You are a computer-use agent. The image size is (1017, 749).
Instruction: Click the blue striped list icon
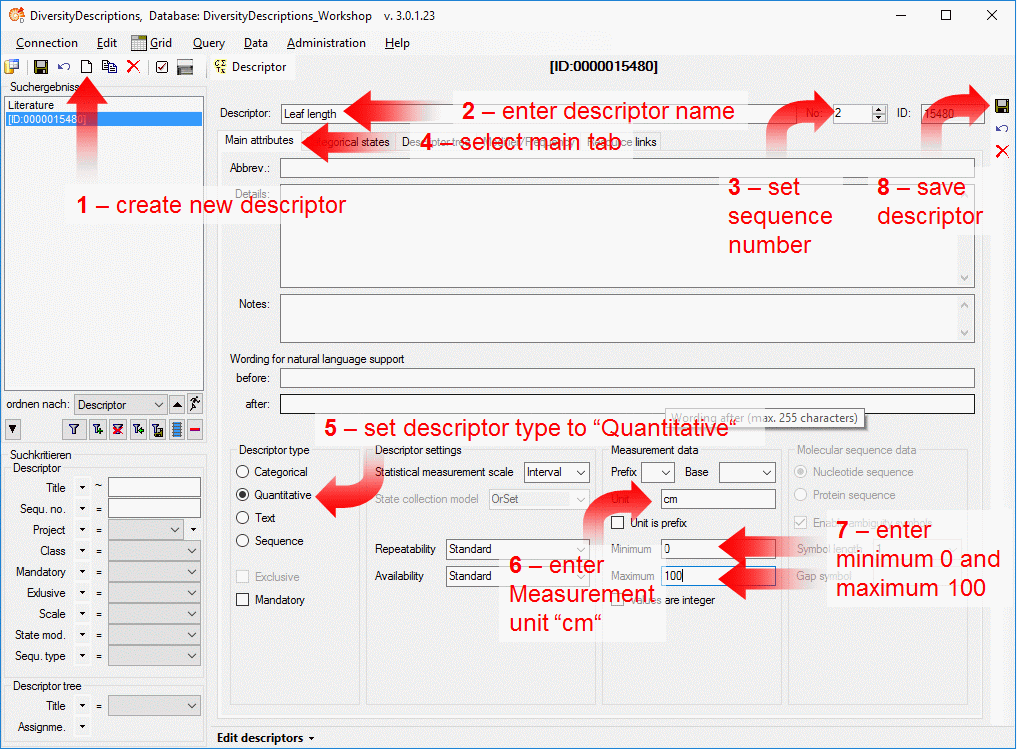176,429
